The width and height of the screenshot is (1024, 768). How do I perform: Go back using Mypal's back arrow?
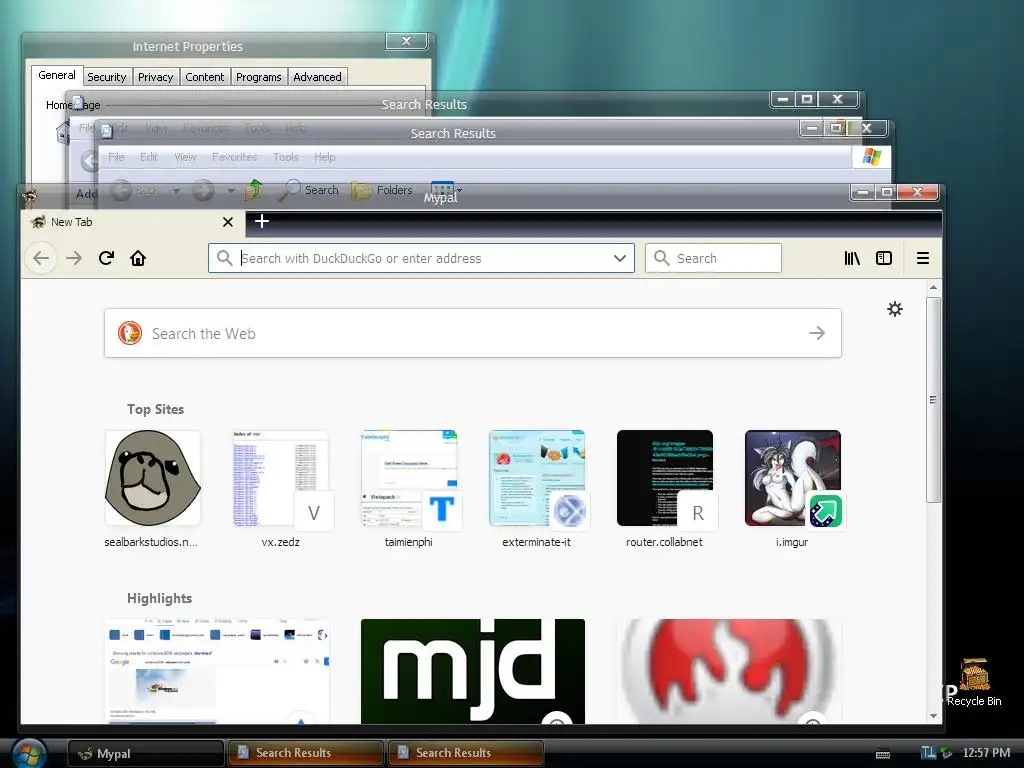pos(41,258)
